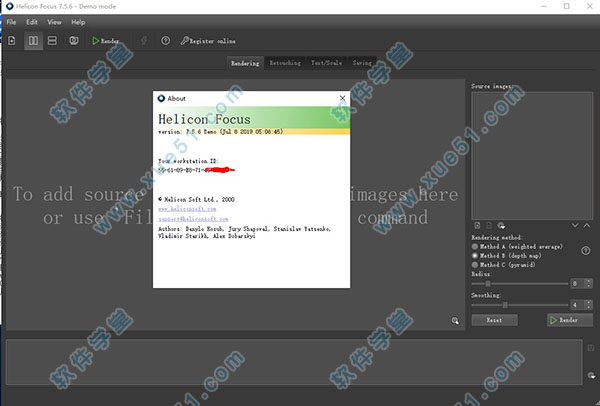600x406 pixels.
Task: Click the Radius value field
Action: point(577,284)
